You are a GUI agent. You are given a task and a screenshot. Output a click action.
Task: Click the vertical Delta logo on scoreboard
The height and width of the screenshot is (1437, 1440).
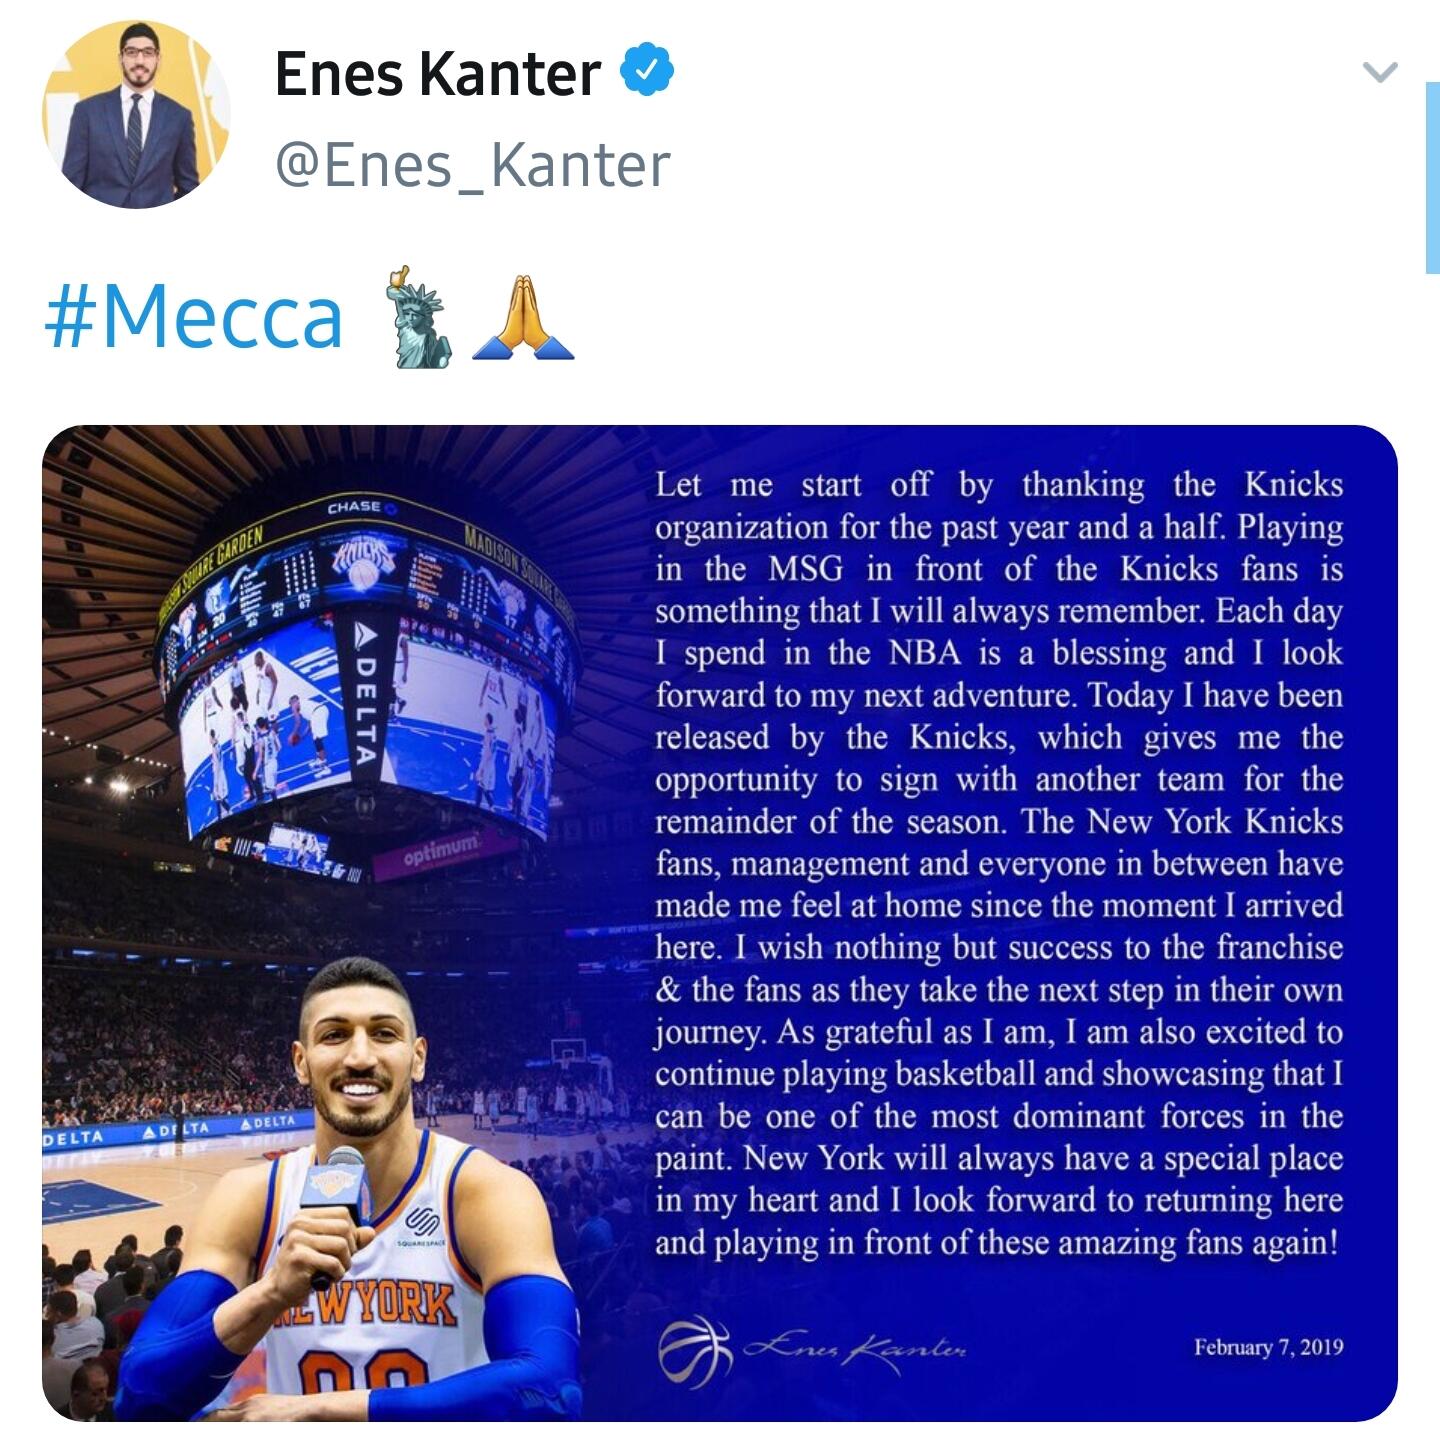(366, 696)
